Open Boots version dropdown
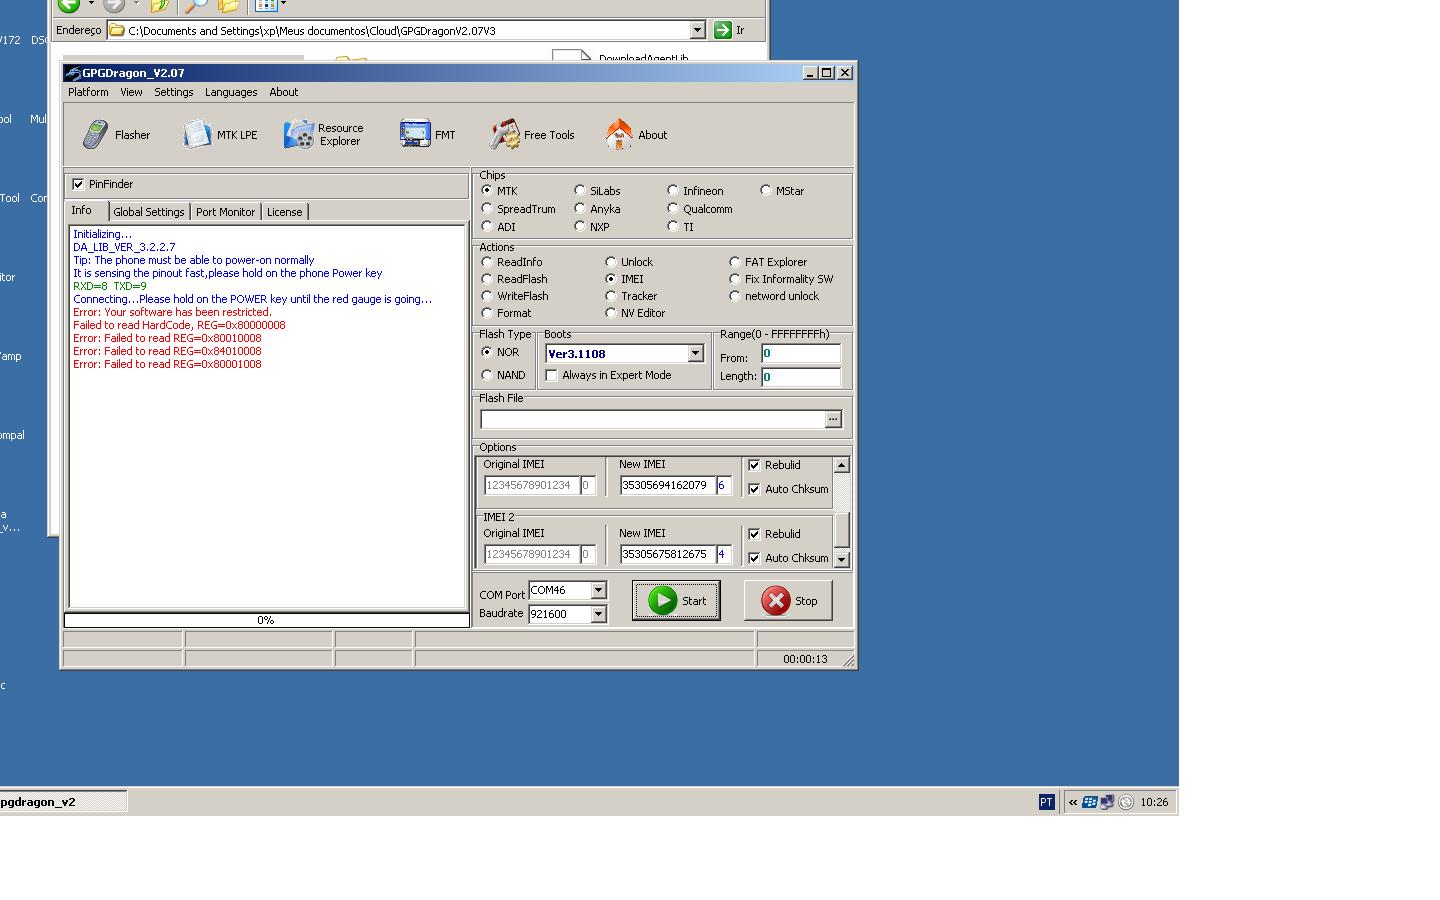 [695, 354]
